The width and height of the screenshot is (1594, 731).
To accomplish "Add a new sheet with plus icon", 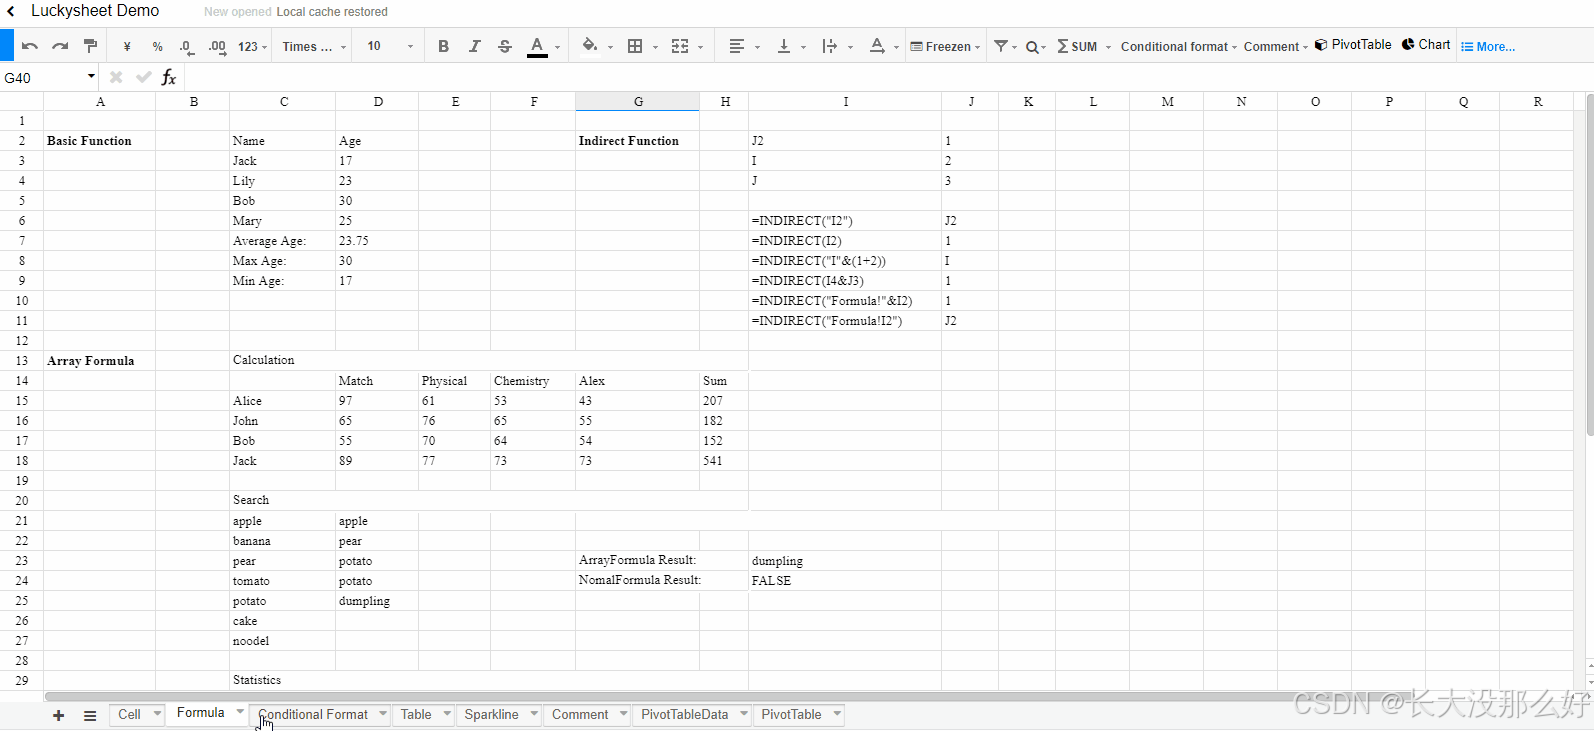I will pyautogui.click(x=58, y=715).
